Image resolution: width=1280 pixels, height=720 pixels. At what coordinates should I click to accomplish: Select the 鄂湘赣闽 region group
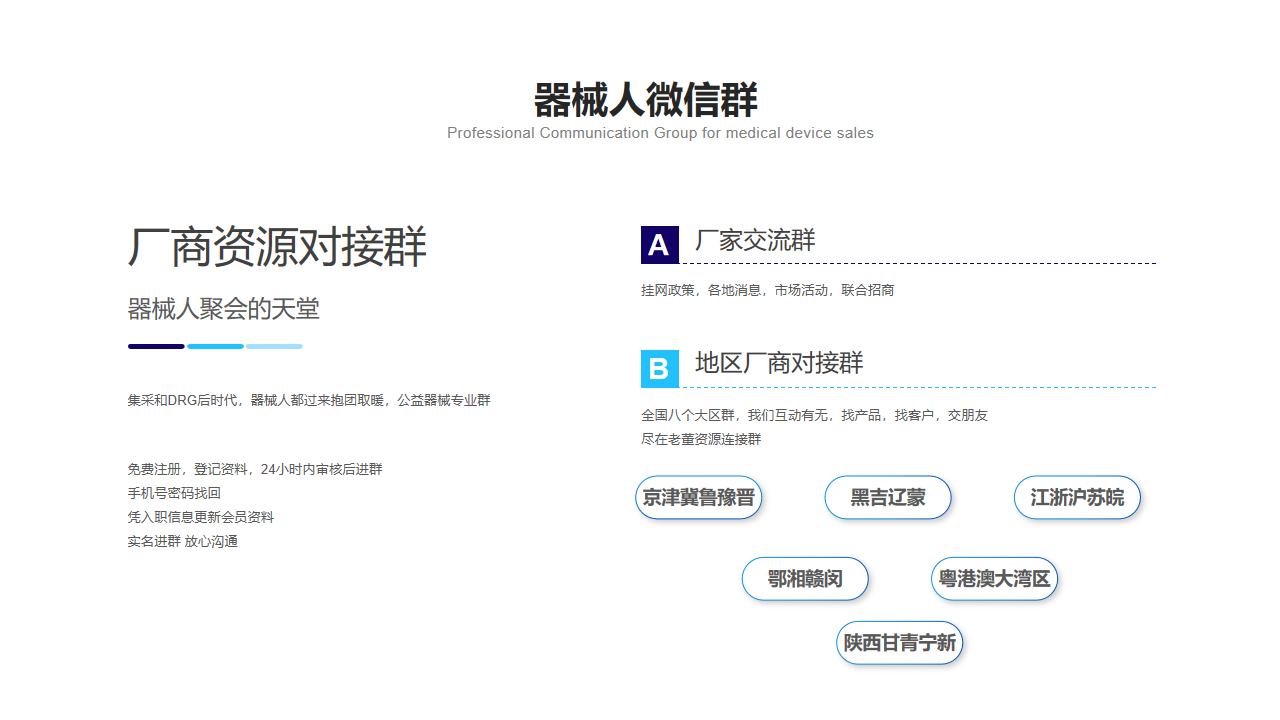coord(805,579)
